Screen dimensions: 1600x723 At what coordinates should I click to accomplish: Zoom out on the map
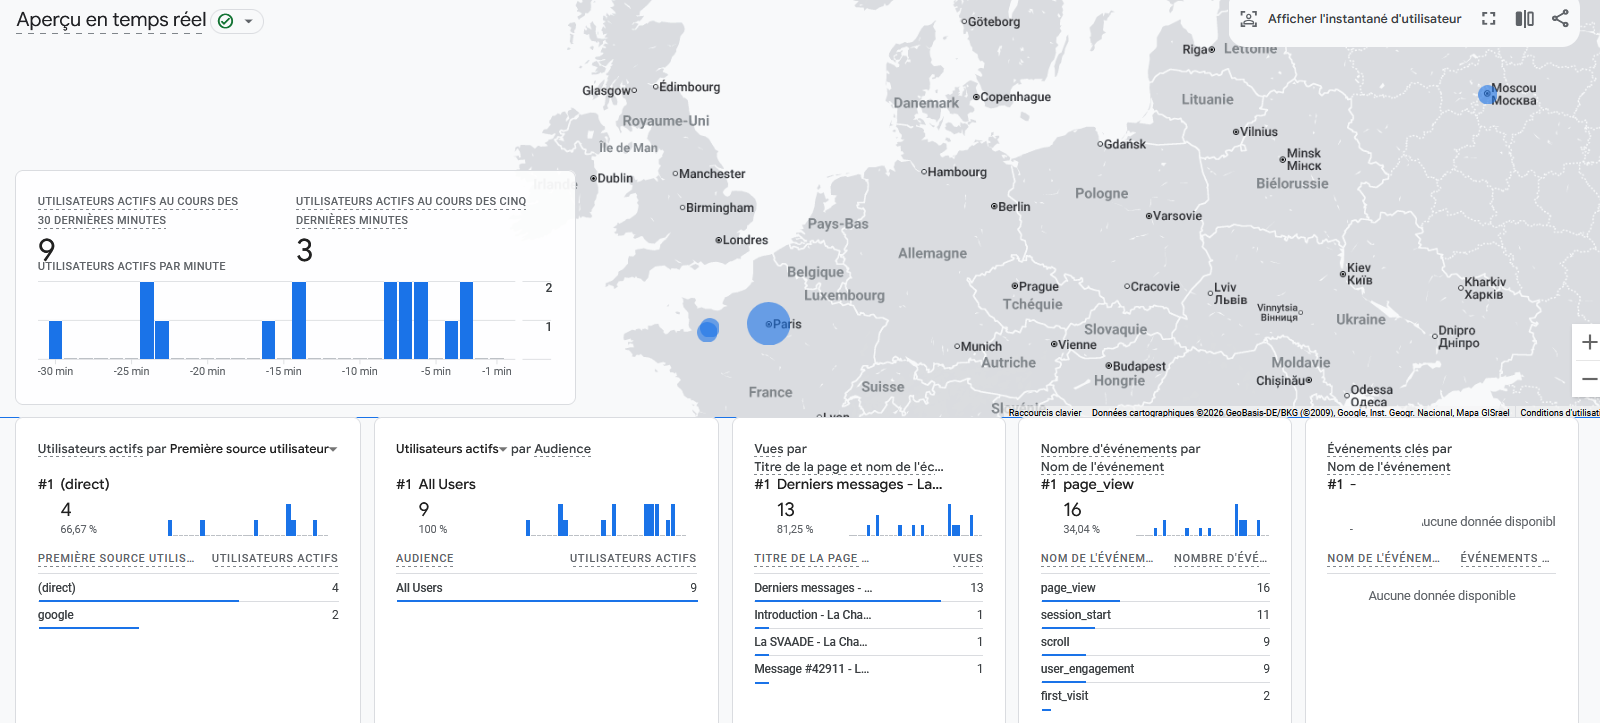click(1588, 380)
